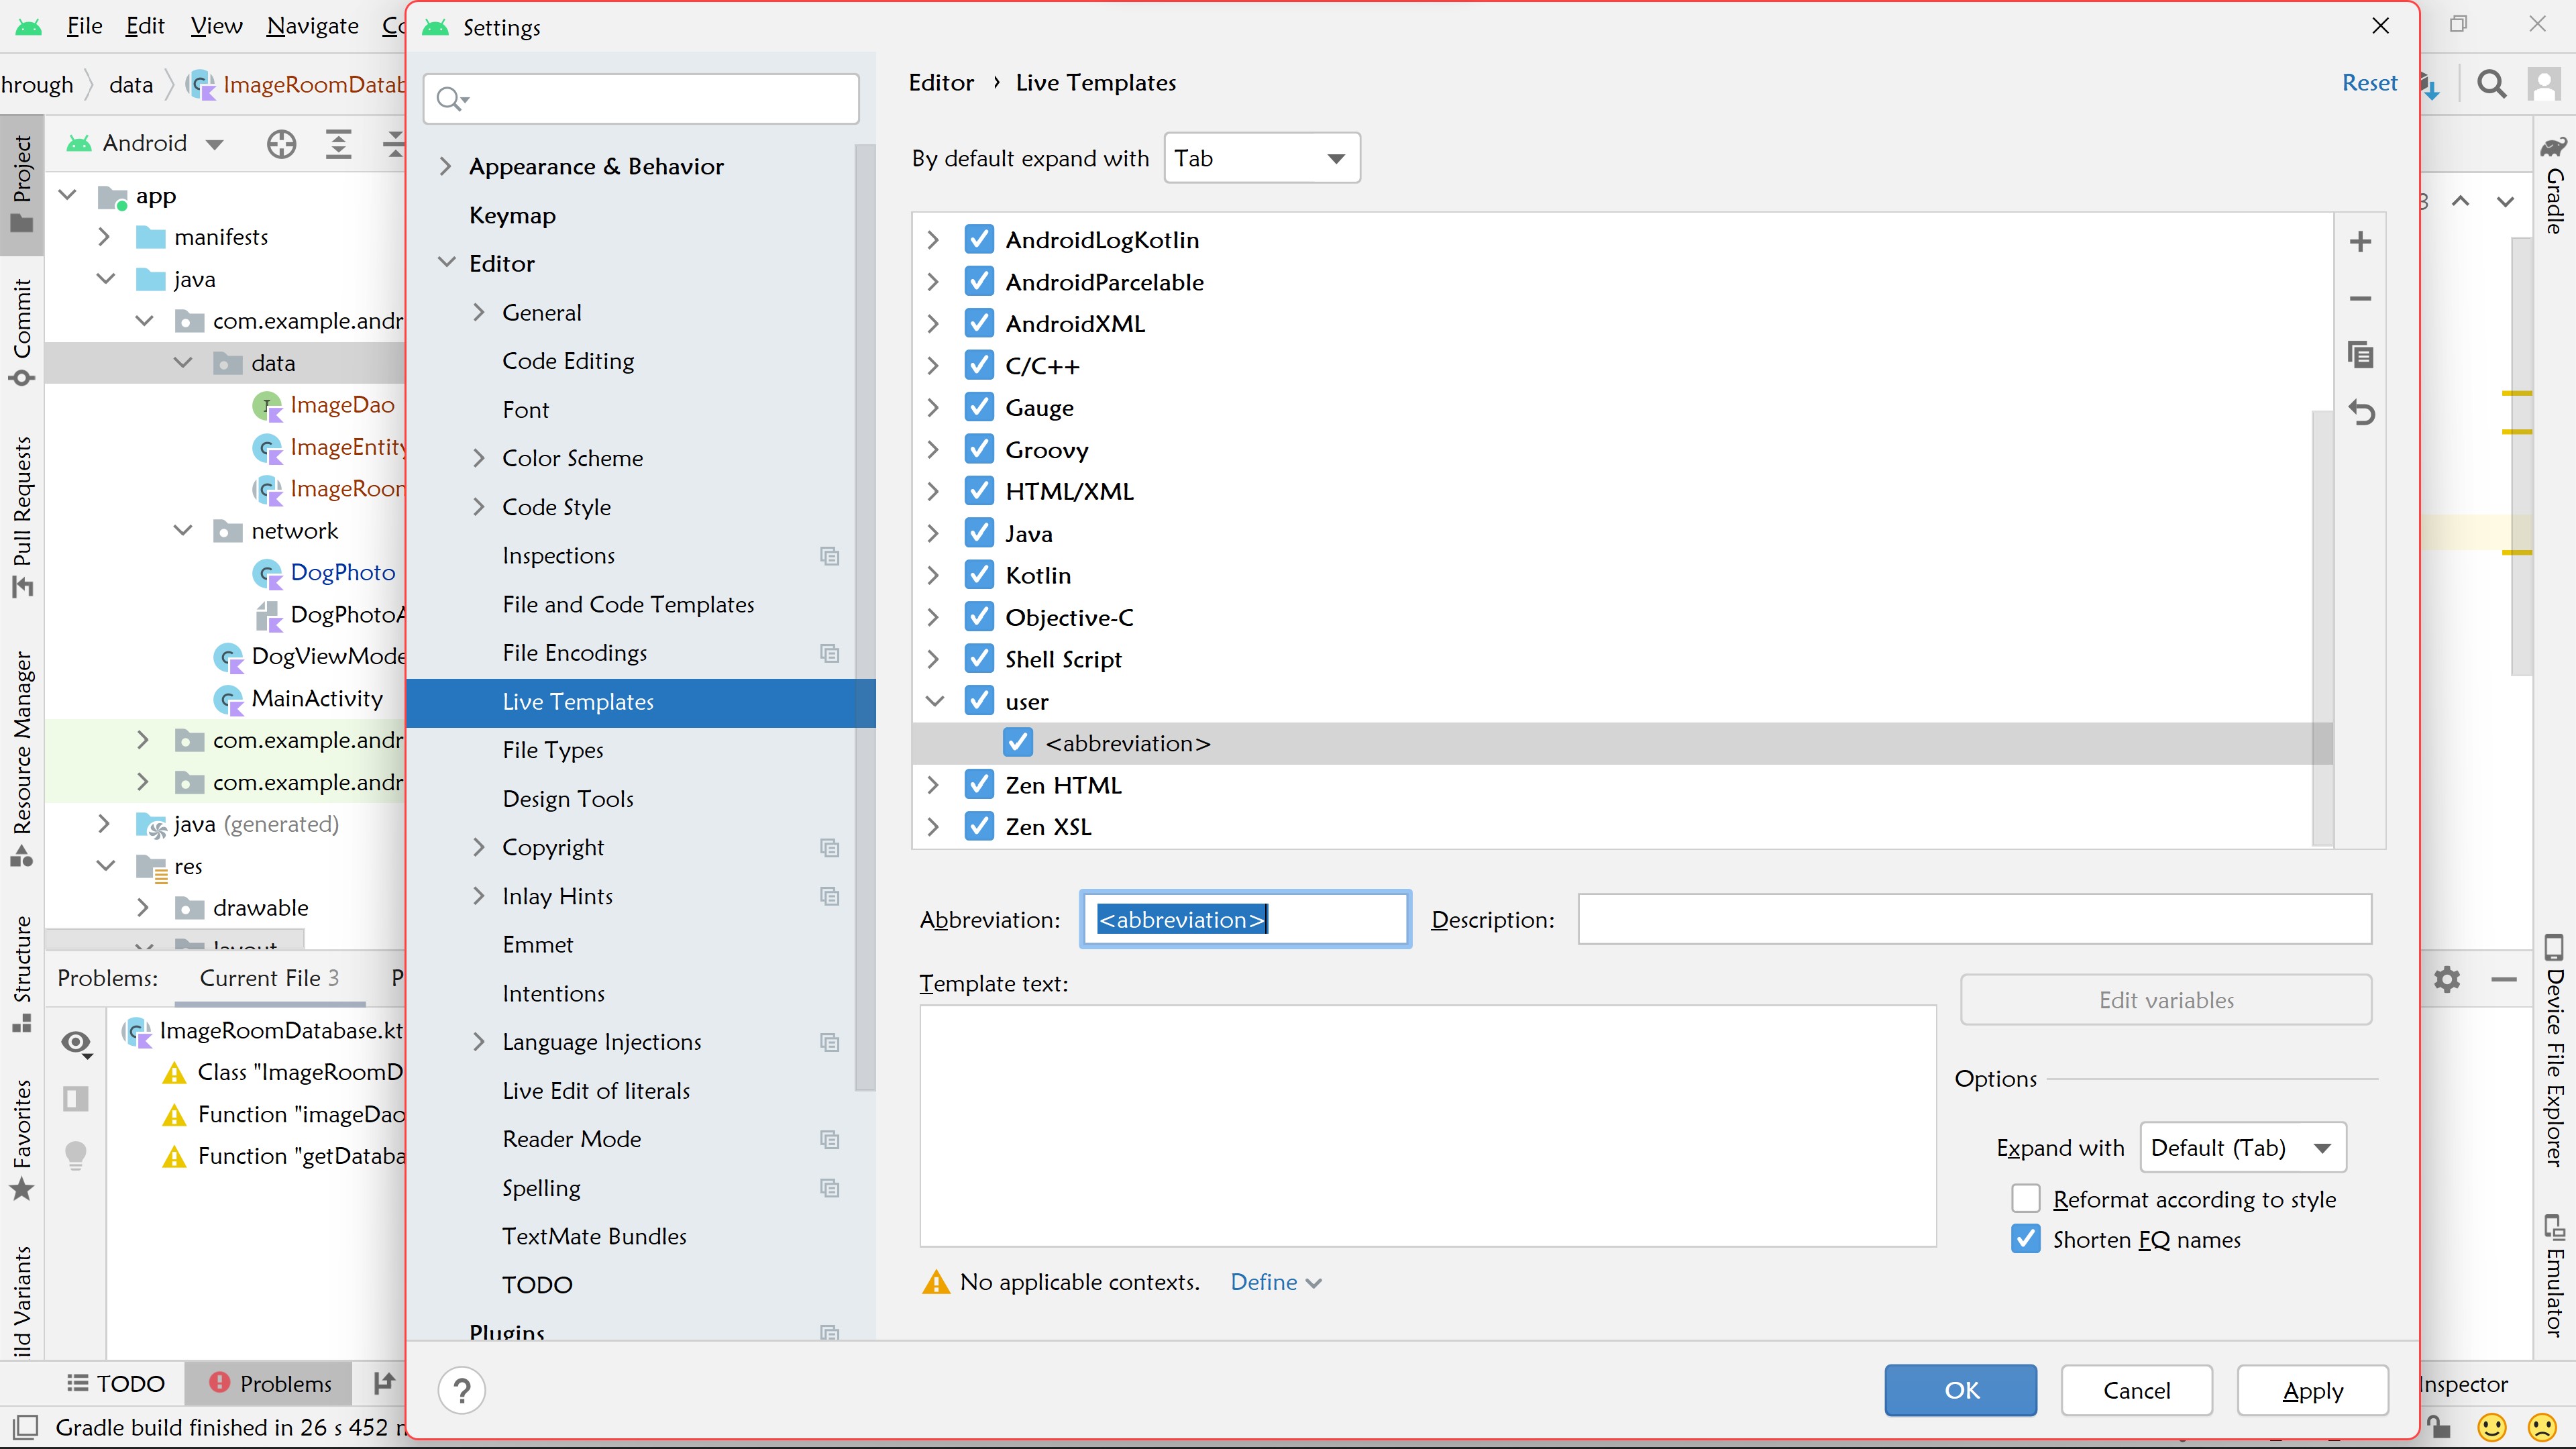2576x1449 pixels.
Task: Remove the selected live template
Action: click(x=2361, y=298)
